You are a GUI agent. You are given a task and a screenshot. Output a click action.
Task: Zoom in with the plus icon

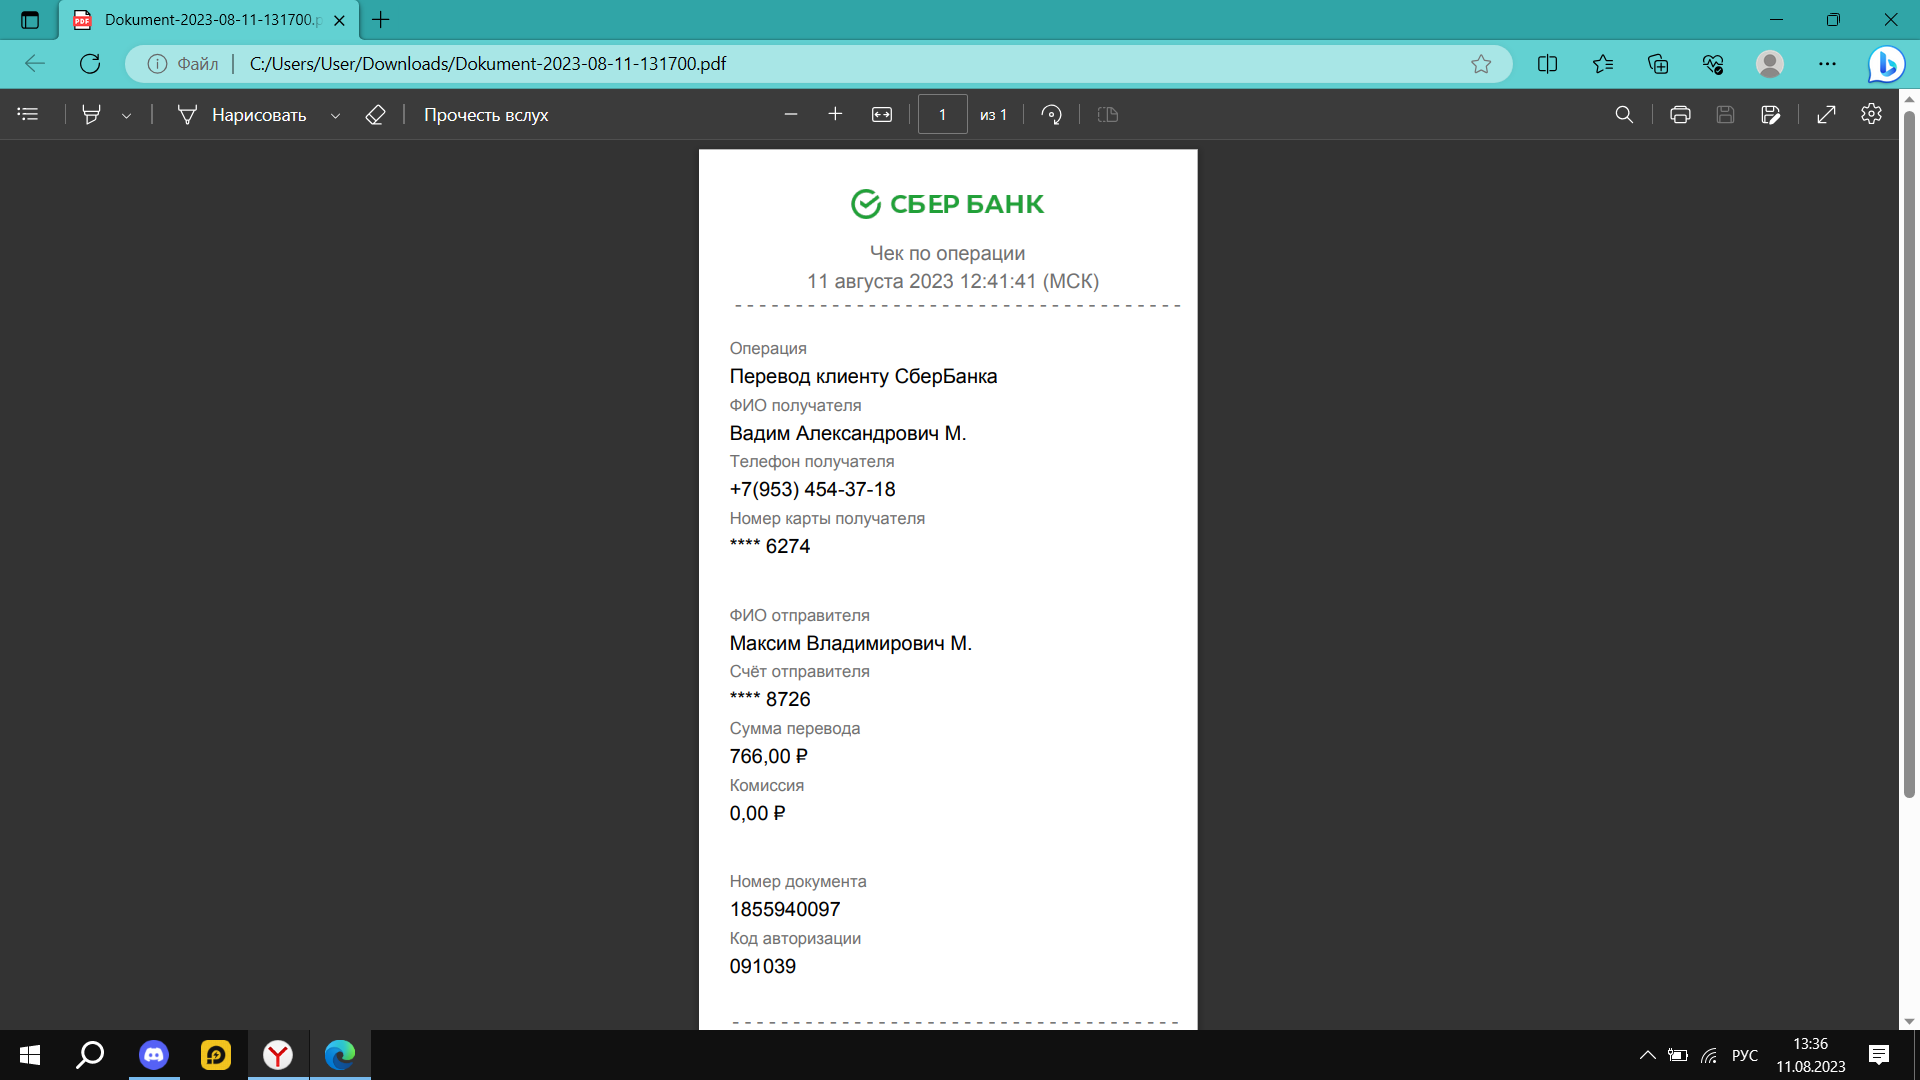coord(835,115)
